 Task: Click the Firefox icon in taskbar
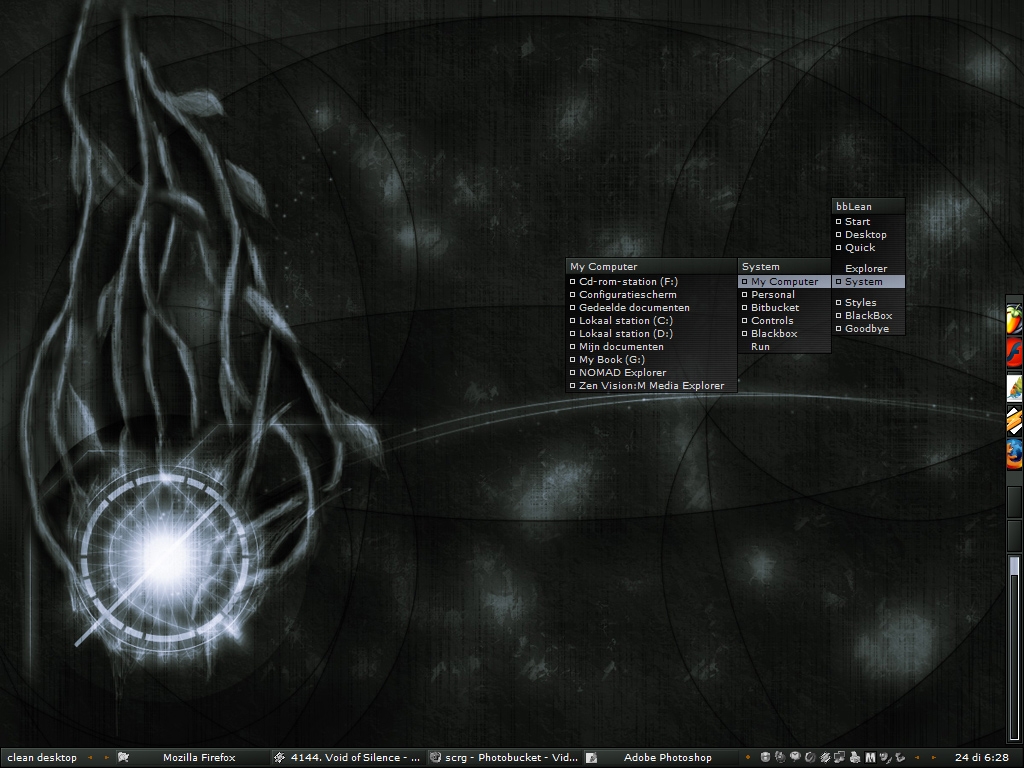(123, 758)
